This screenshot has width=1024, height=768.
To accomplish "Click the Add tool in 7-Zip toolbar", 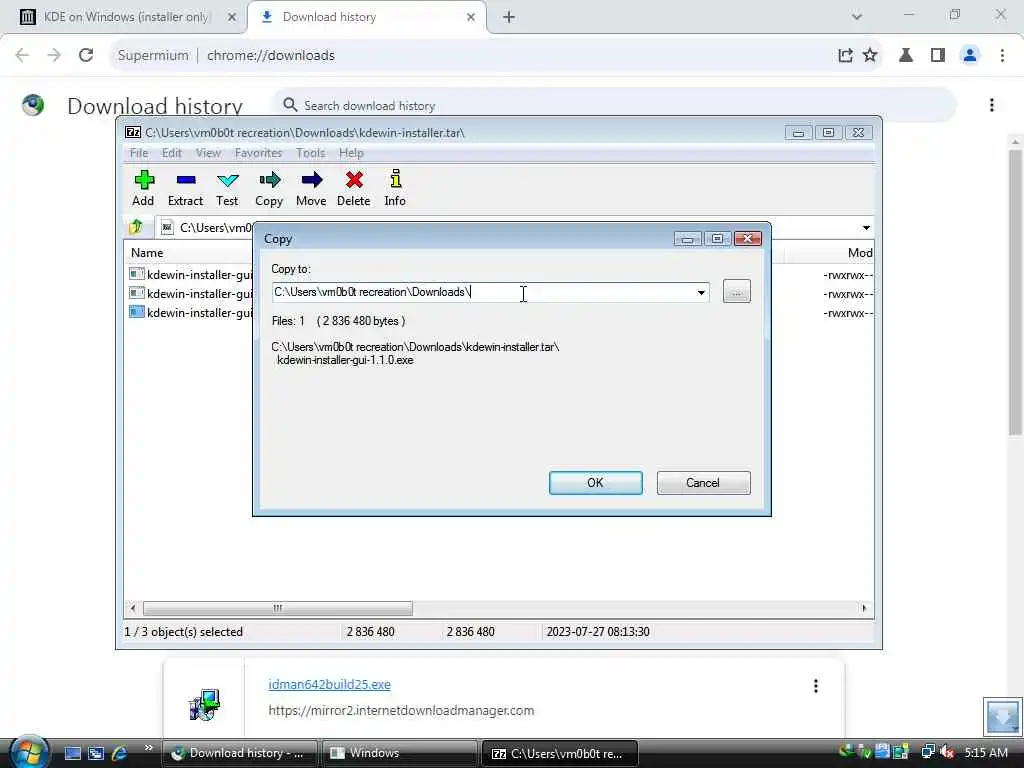I will [143, 188].
